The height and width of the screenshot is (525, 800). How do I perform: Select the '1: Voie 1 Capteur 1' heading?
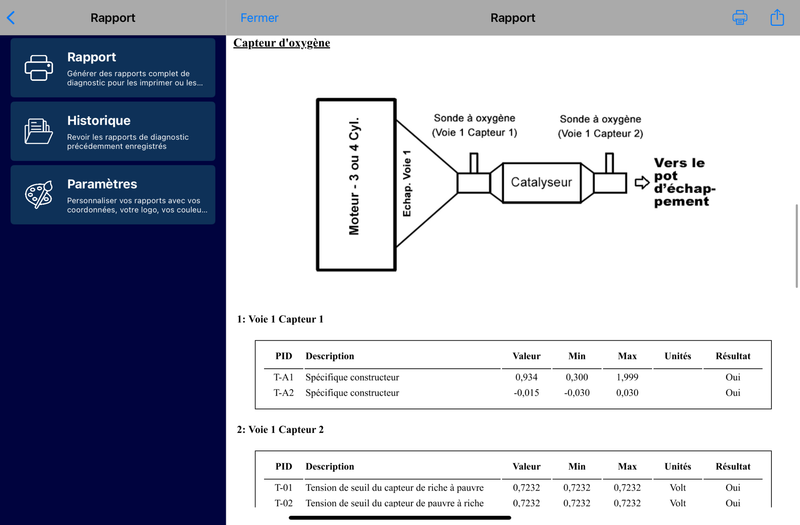click(x=280, y=319)
